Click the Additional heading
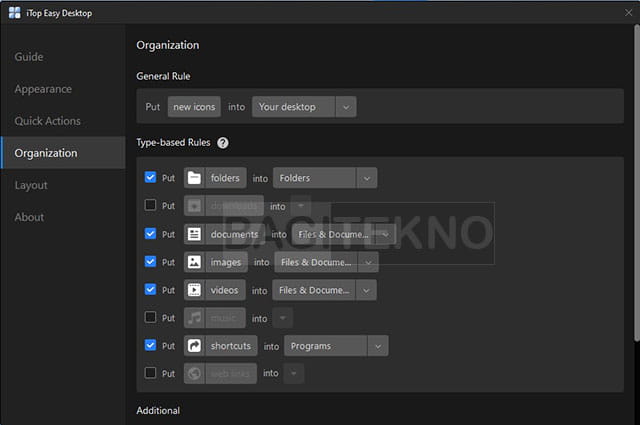This screenshot has height=425, width=640. (x=158, y=410)
